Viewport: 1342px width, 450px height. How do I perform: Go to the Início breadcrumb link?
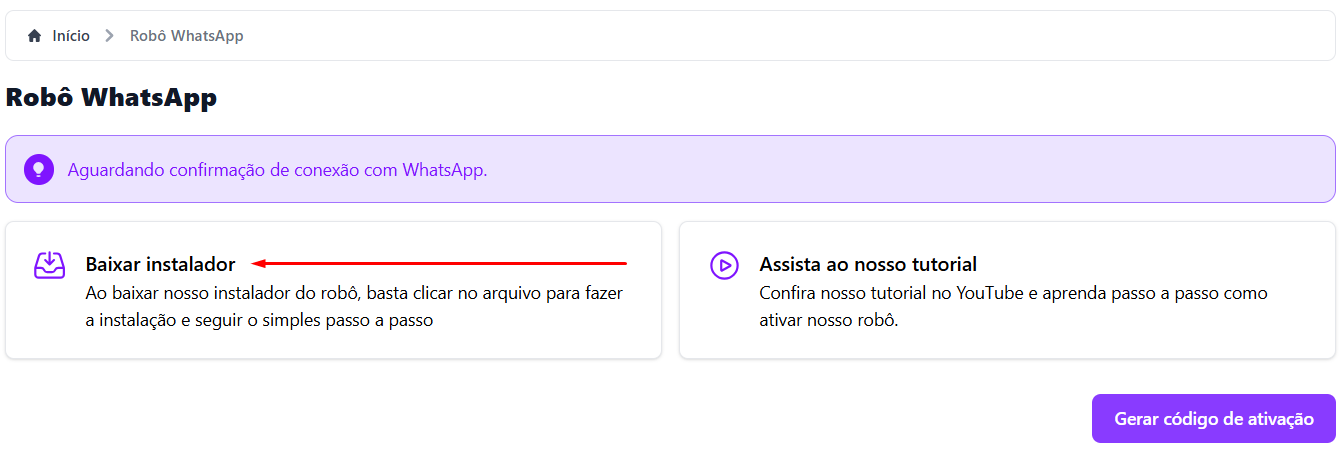tap(71, 36)
